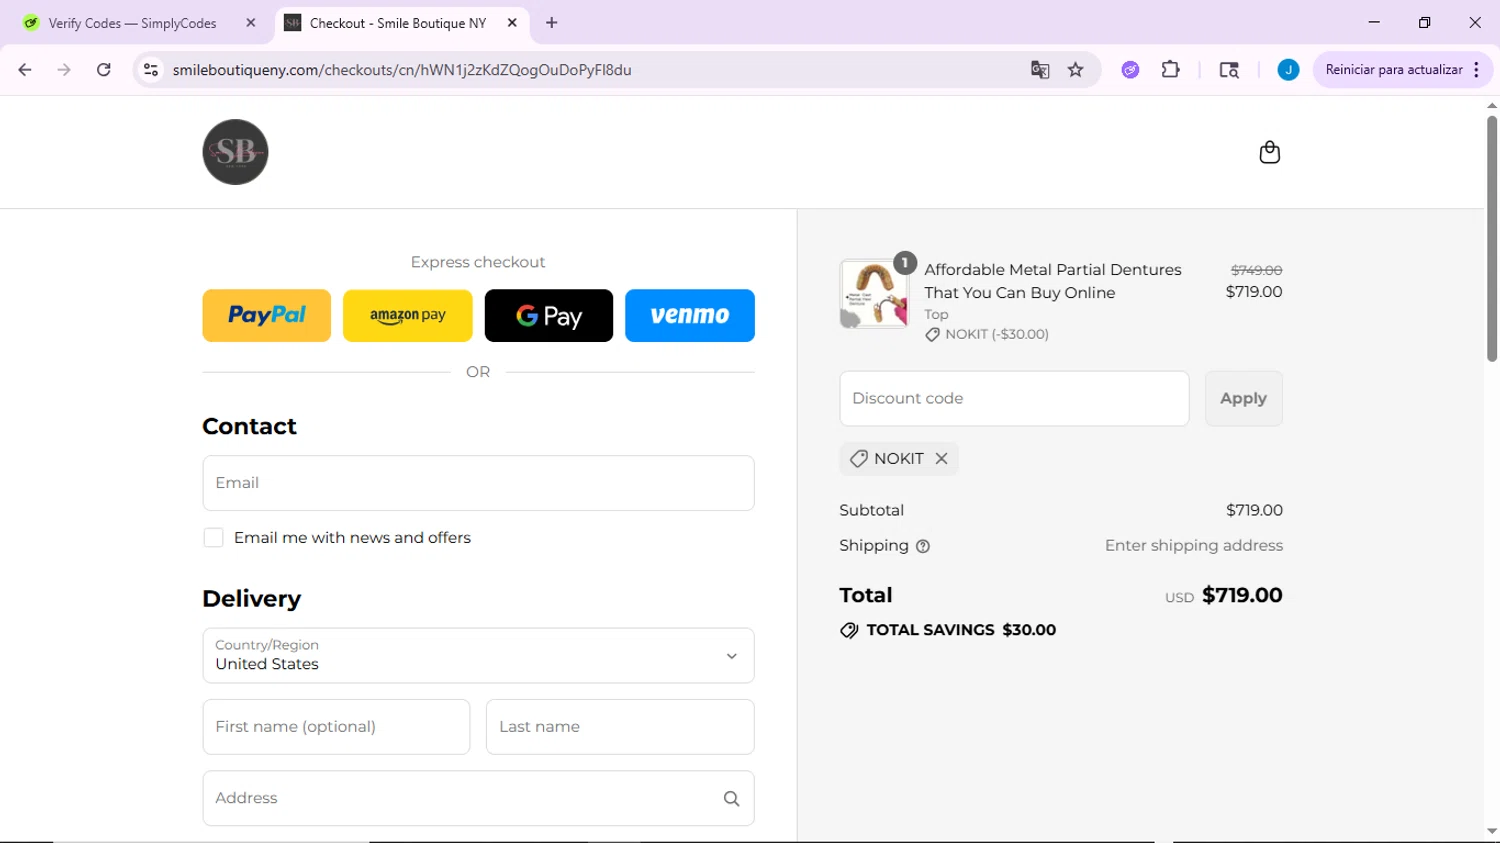The width and height of the screenshot is (1500, 843).
Task: Click the translate page icon
Action: coord(1040,70)
